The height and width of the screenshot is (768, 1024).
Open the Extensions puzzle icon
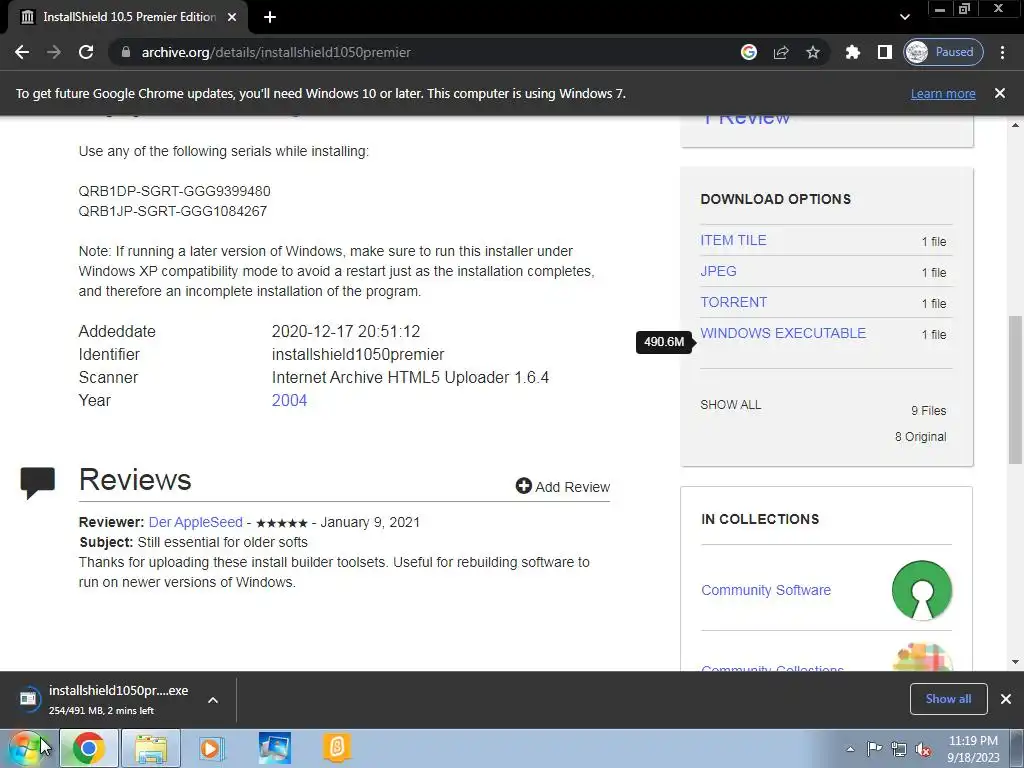[x=852, y=52]
